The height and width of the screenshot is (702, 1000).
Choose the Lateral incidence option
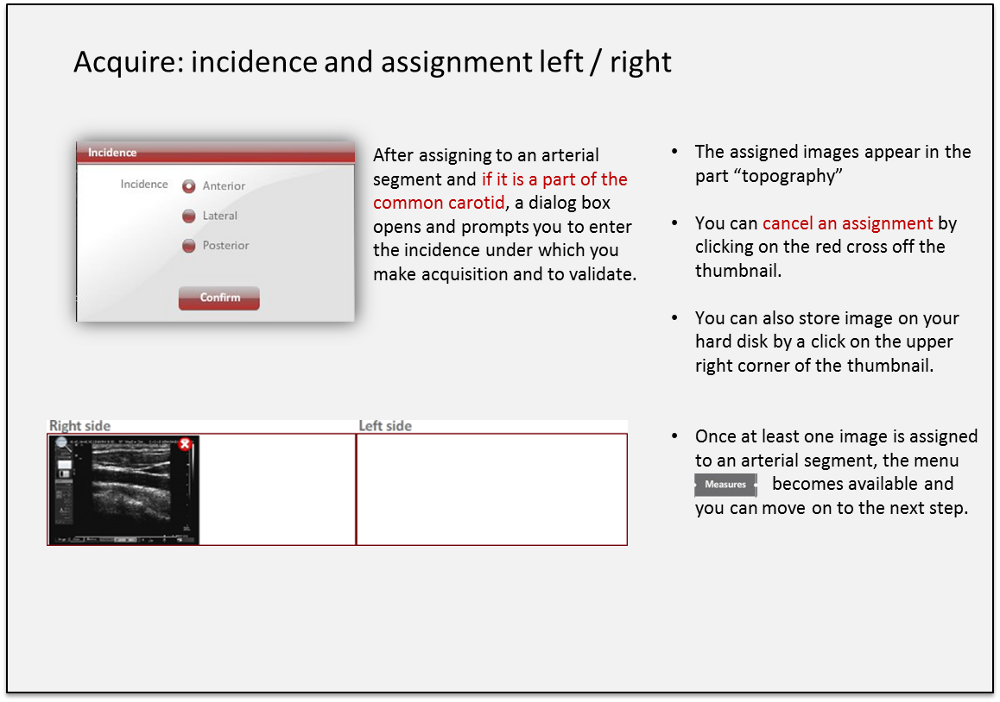coord(188,216)
